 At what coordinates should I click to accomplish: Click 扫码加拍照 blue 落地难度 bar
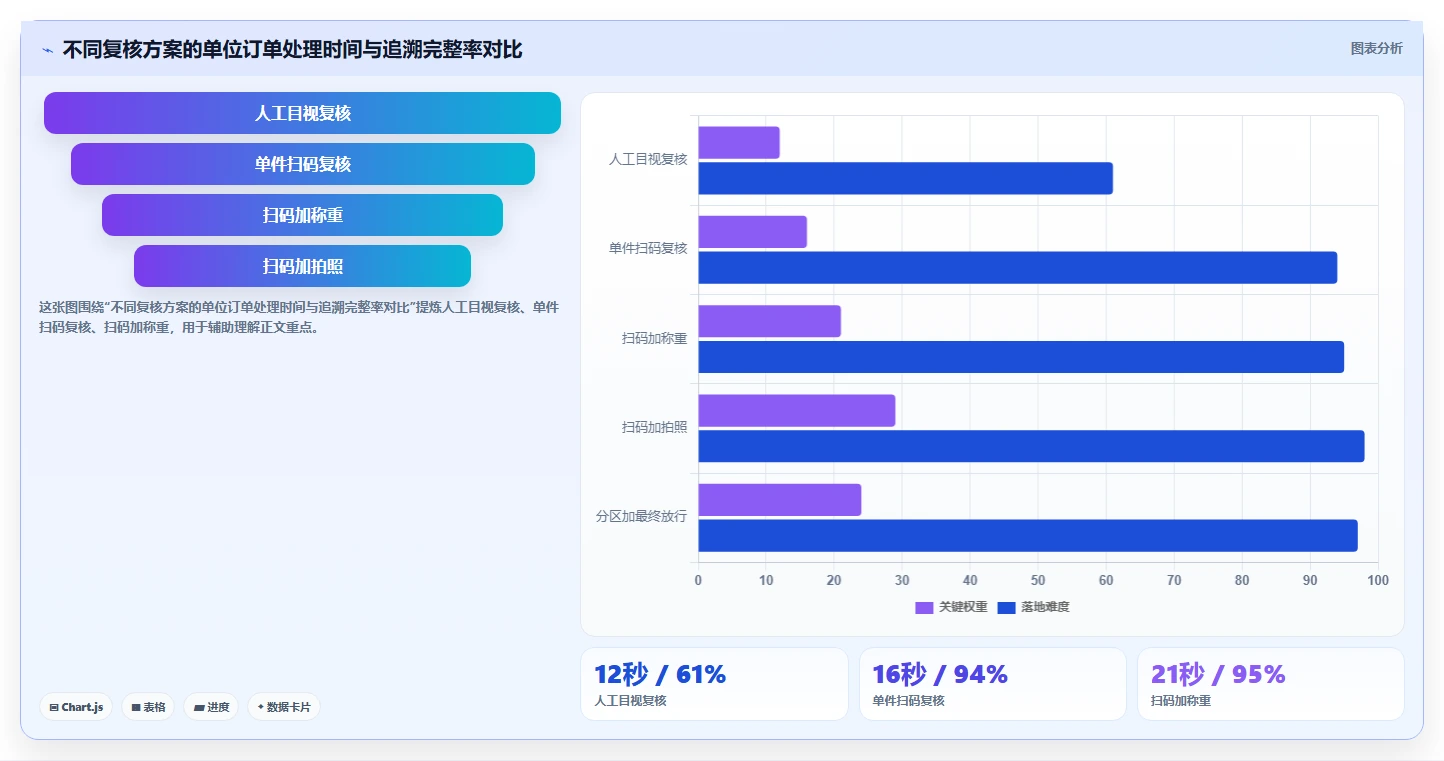coord(1031,446)
